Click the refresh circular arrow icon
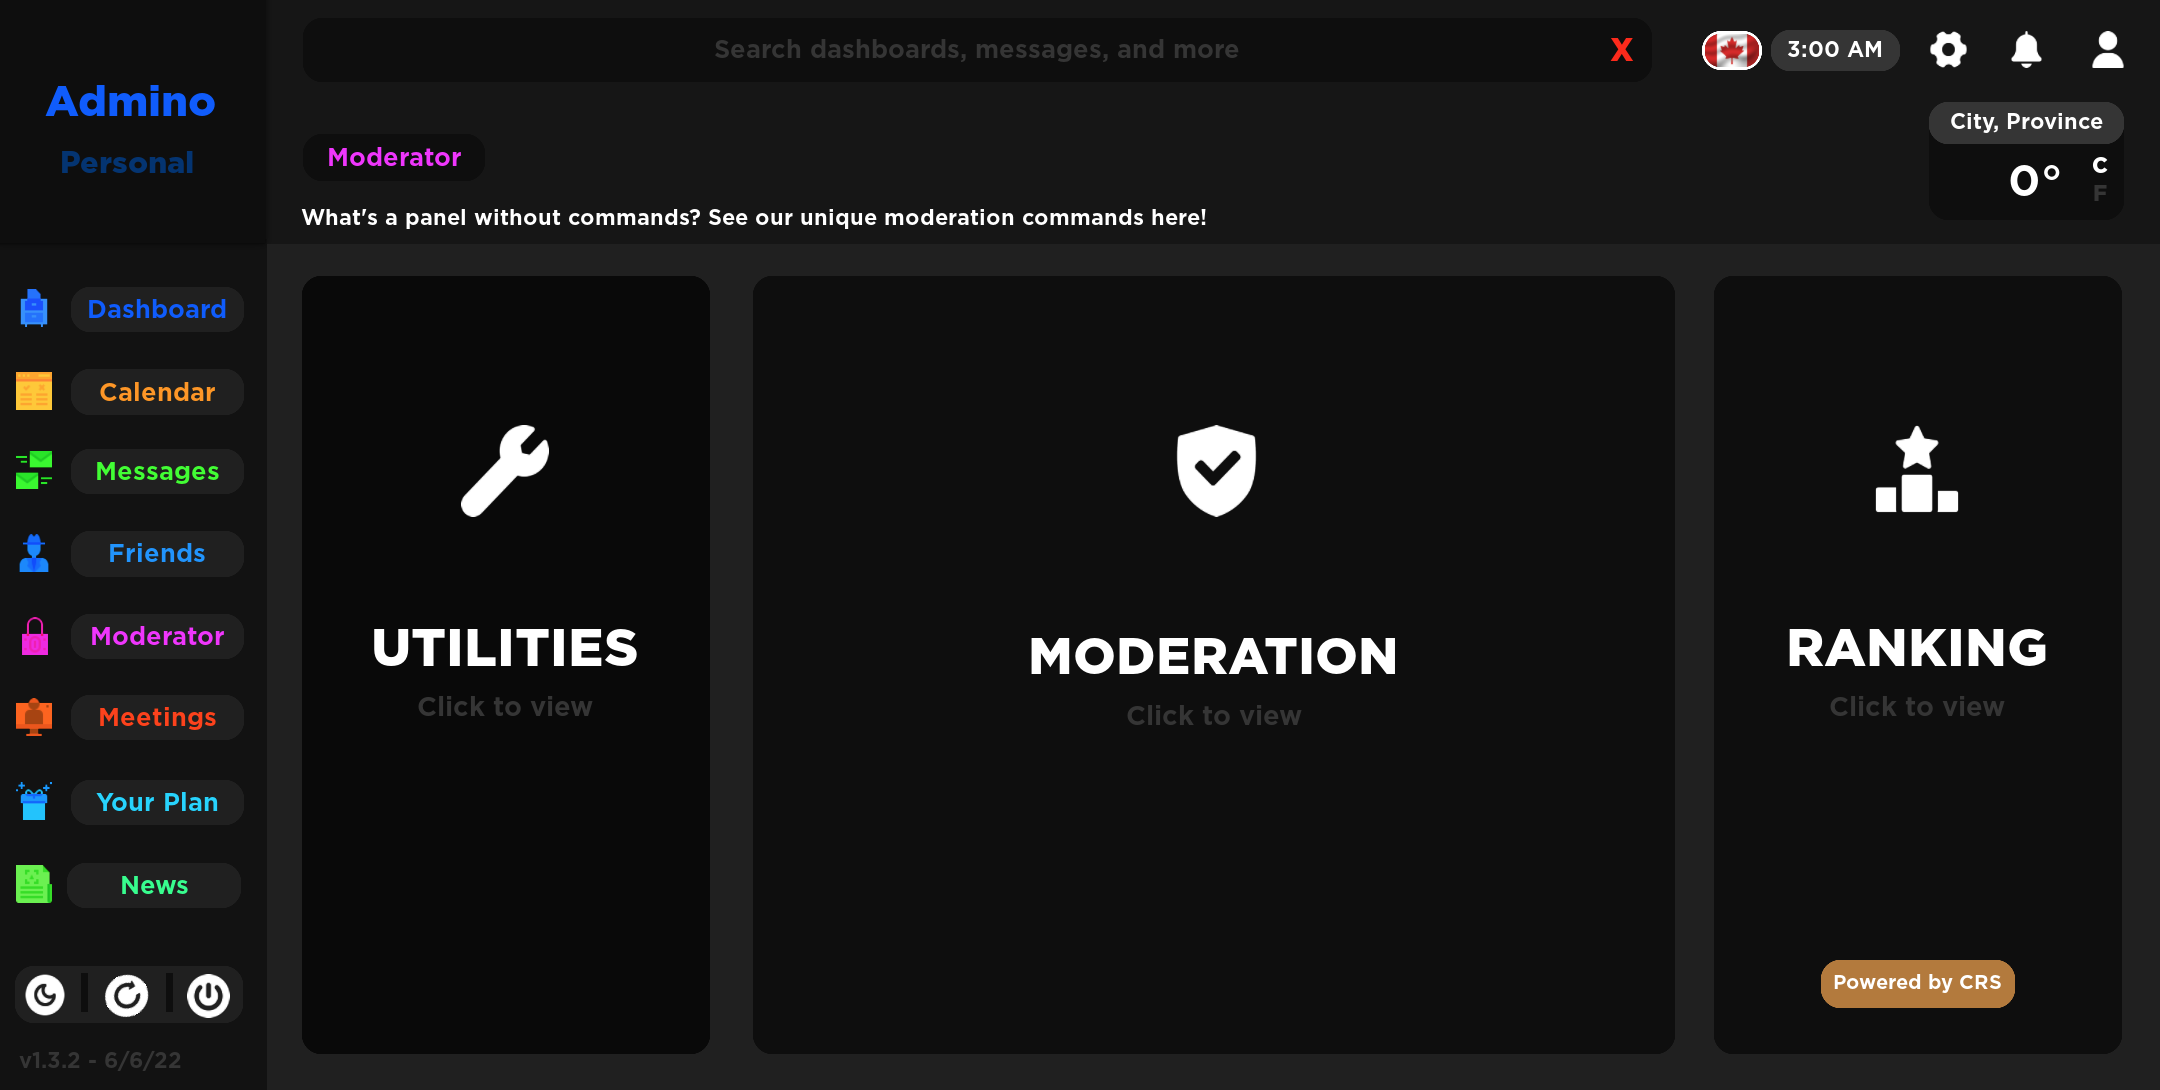2160x1090 pixels. (127, 995)
